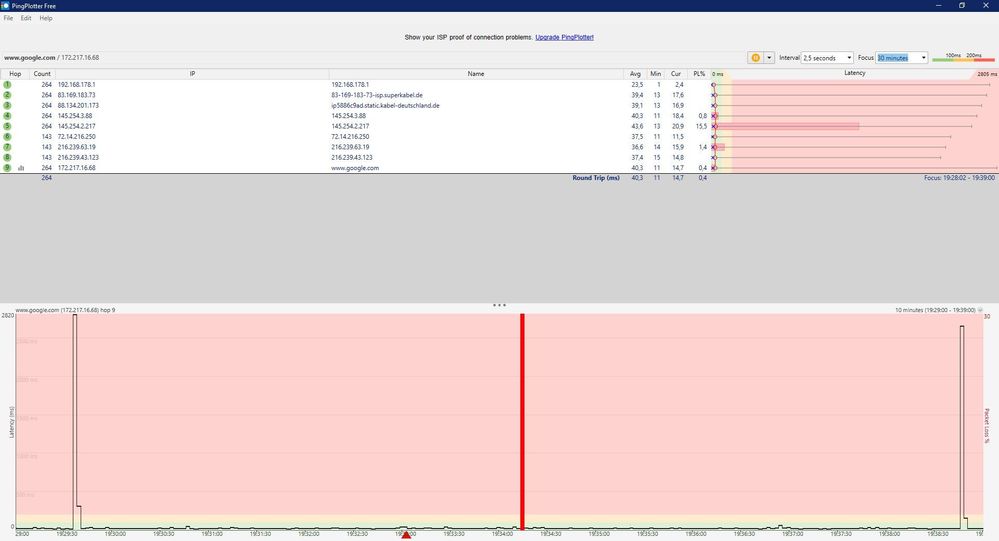Click the hop 7 green status icon

tap(7, 147)
